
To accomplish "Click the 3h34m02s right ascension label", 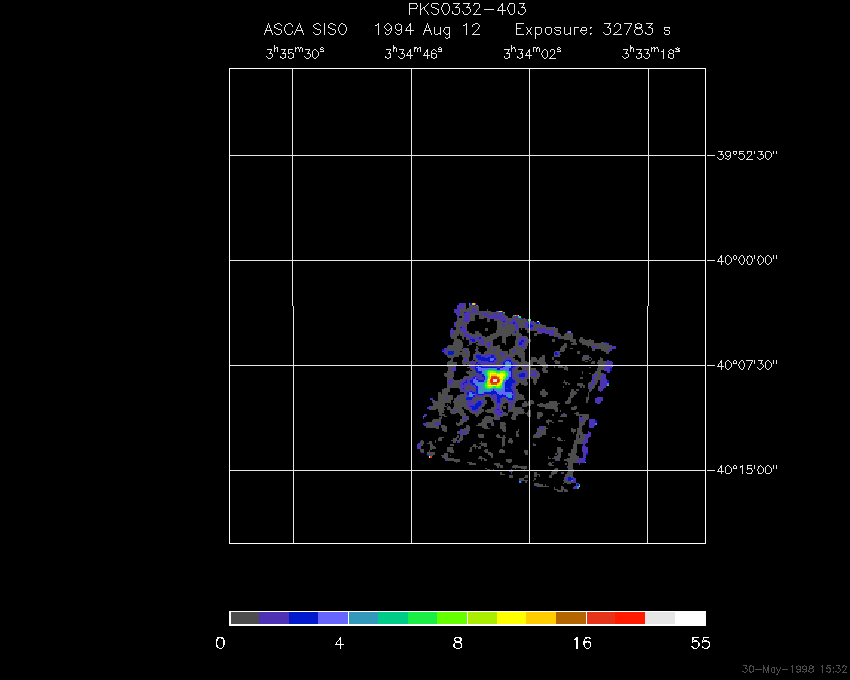I will click(x=532, y=54).
